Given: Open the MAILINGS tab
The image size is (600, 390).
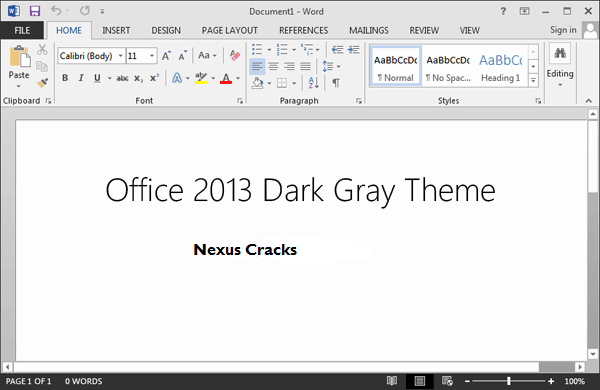Looking at the screenshot, I should point(368,30).
